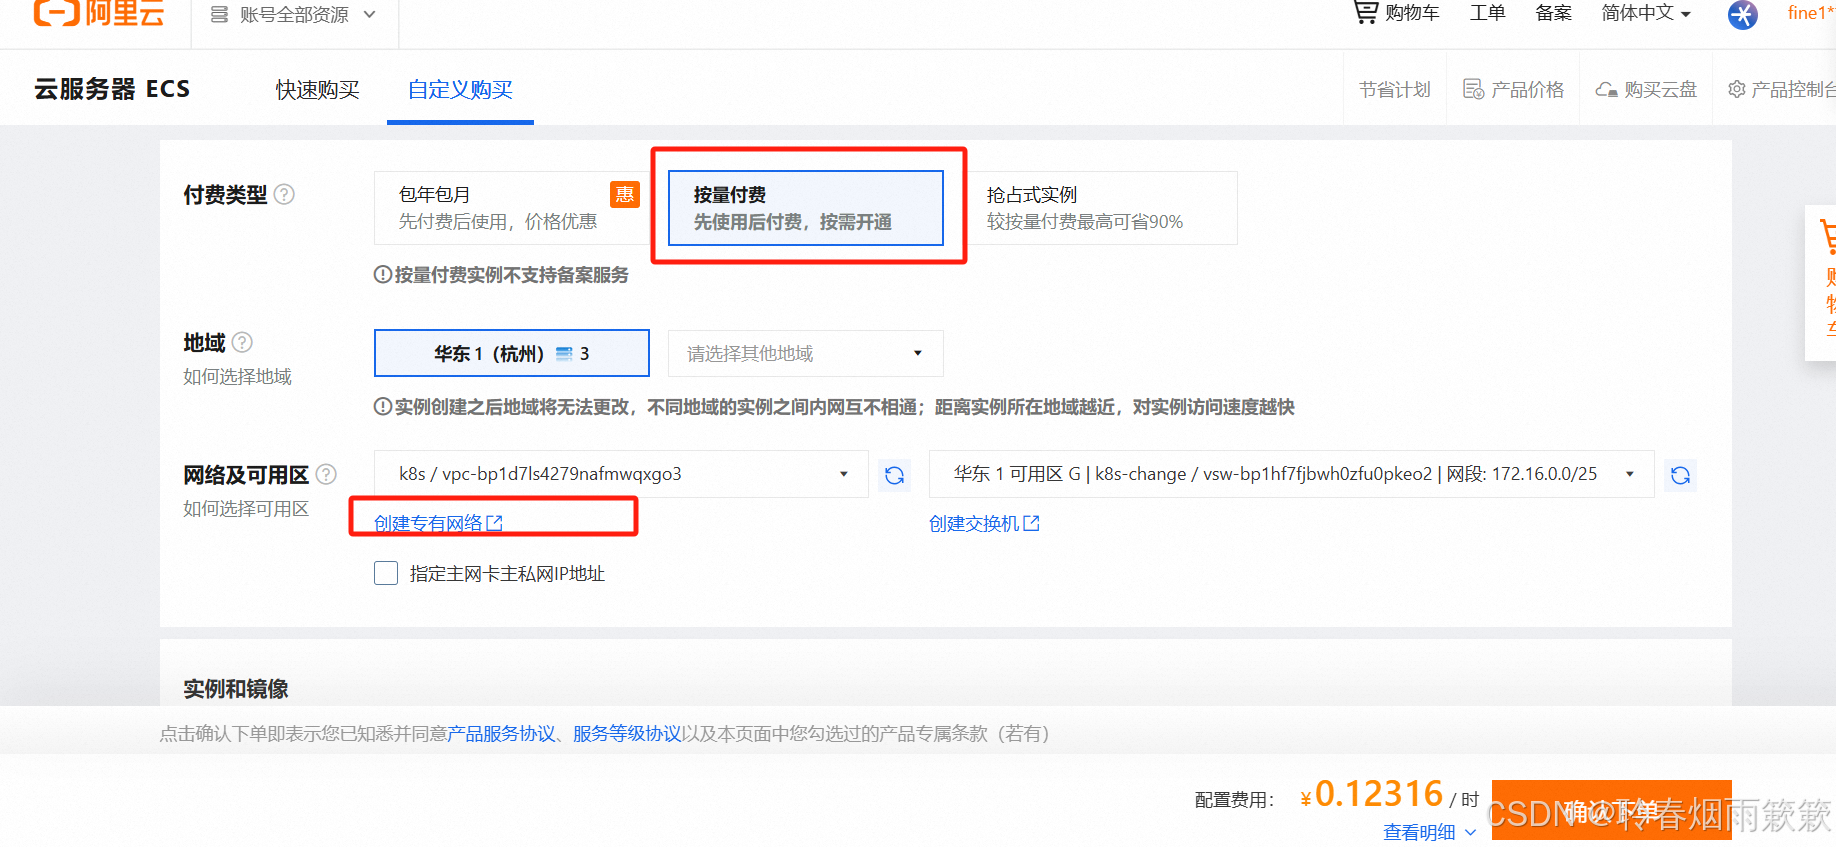Switch to 自定义购买 tab
This screenshot has height=847, width=1836.
(x=460, y=90)
